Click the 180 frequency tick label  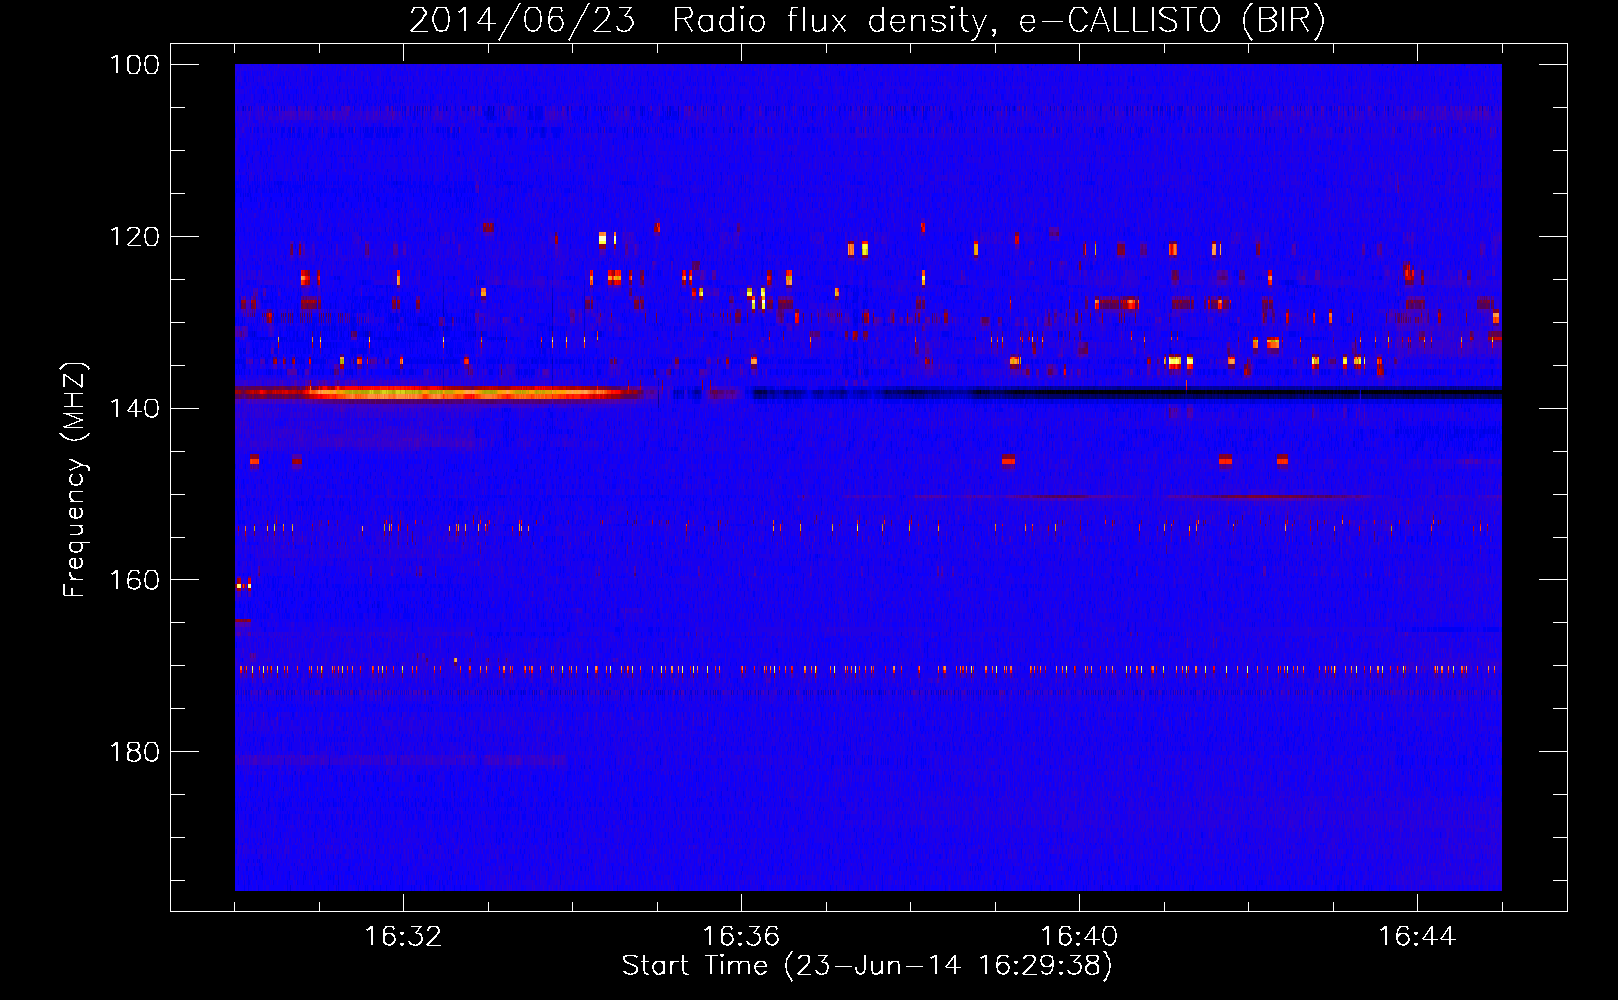134,752
